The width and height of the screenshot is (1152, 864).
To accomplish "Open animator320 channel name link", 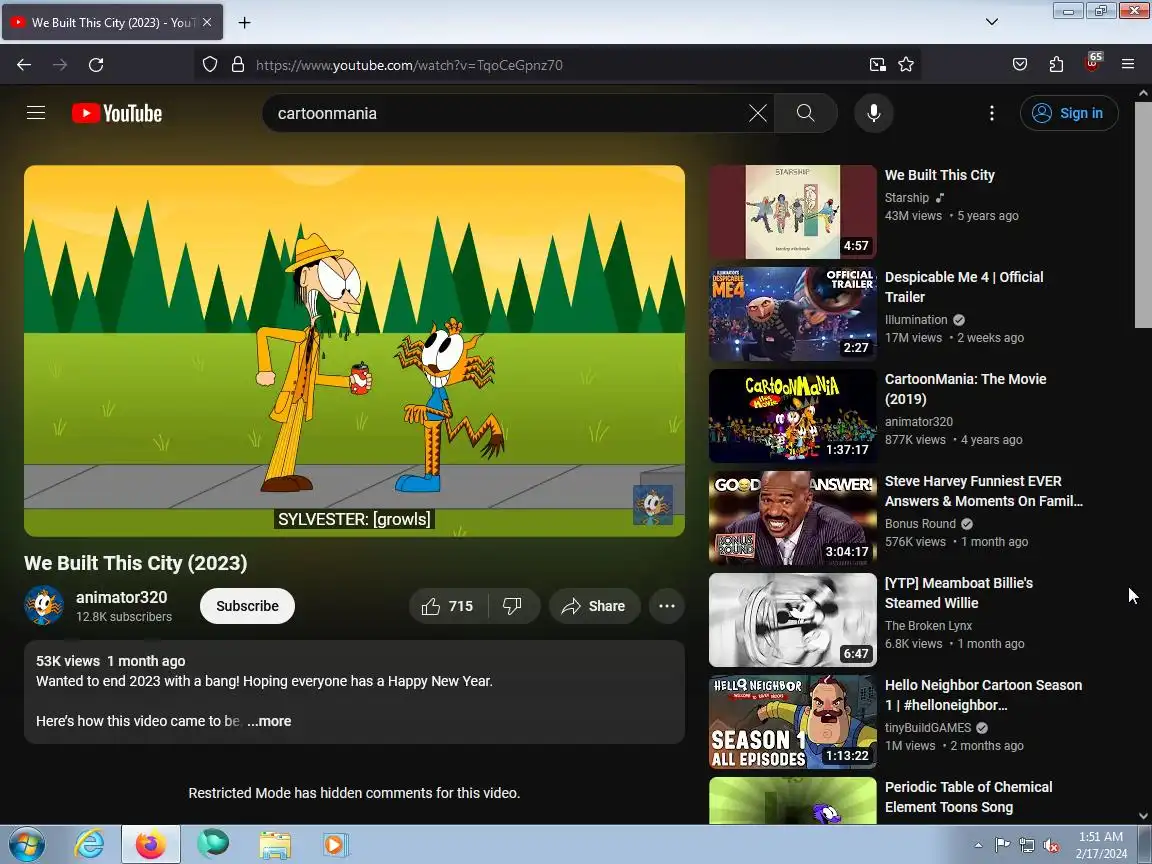I will 121,597.
